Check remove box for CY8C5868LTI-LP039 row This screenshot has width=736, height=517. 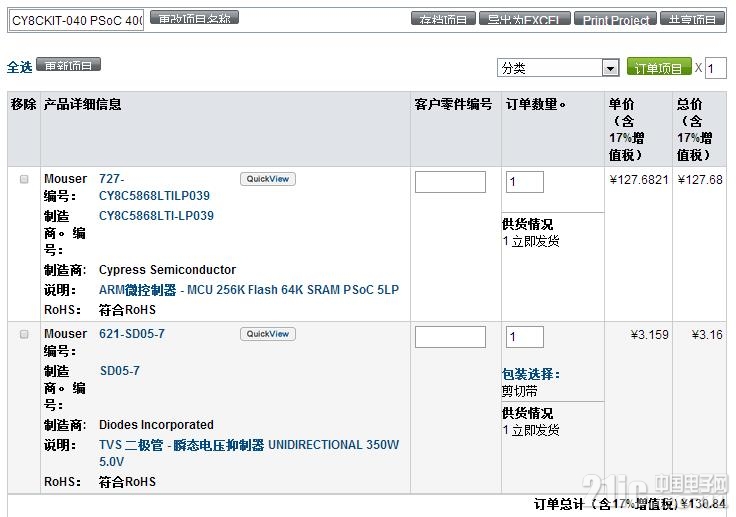[x=24, y=179]
